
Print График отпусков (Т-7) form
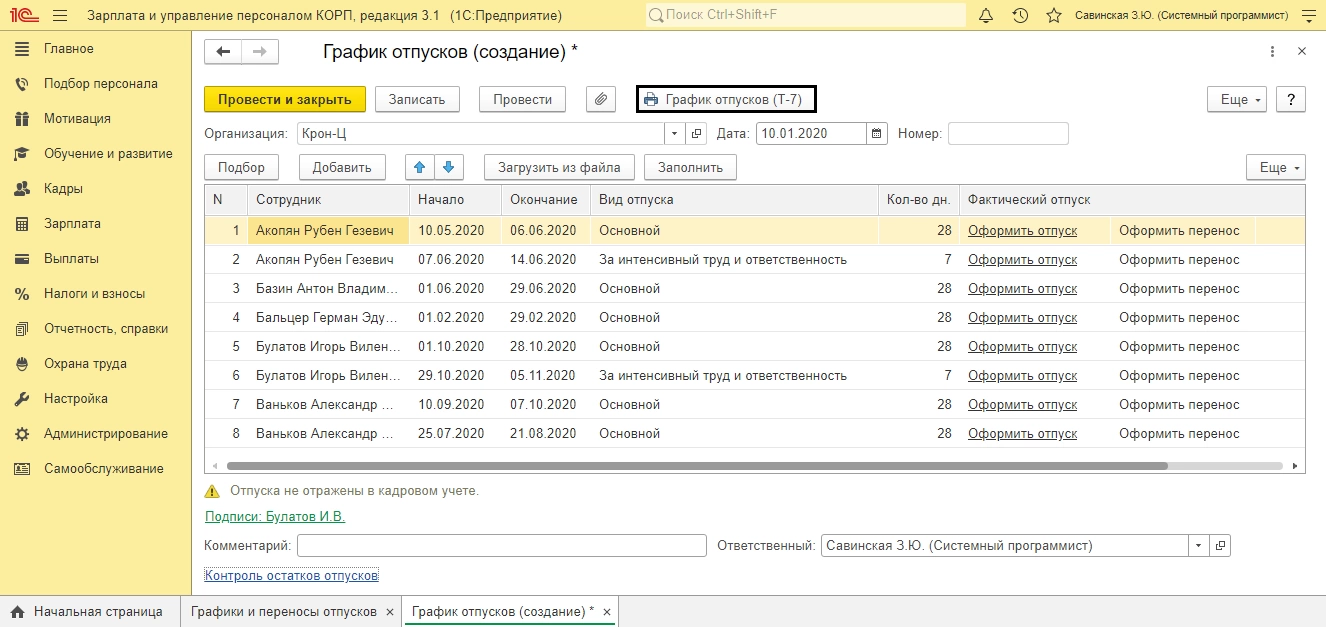pyautogui.click(x=726, y=99)
